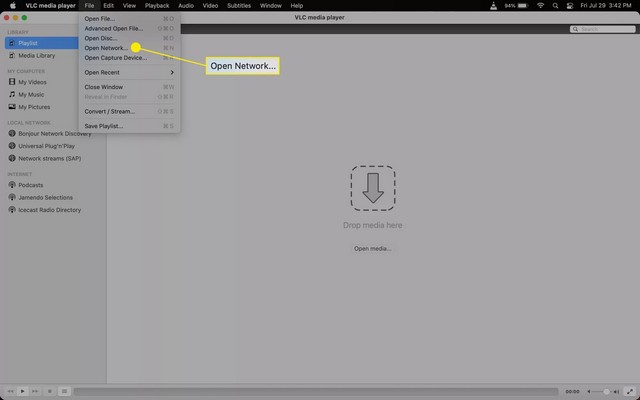Click the fullscreen icon at bottom right
Viewport: 640px width, 400px height.
tap(629, 391)
